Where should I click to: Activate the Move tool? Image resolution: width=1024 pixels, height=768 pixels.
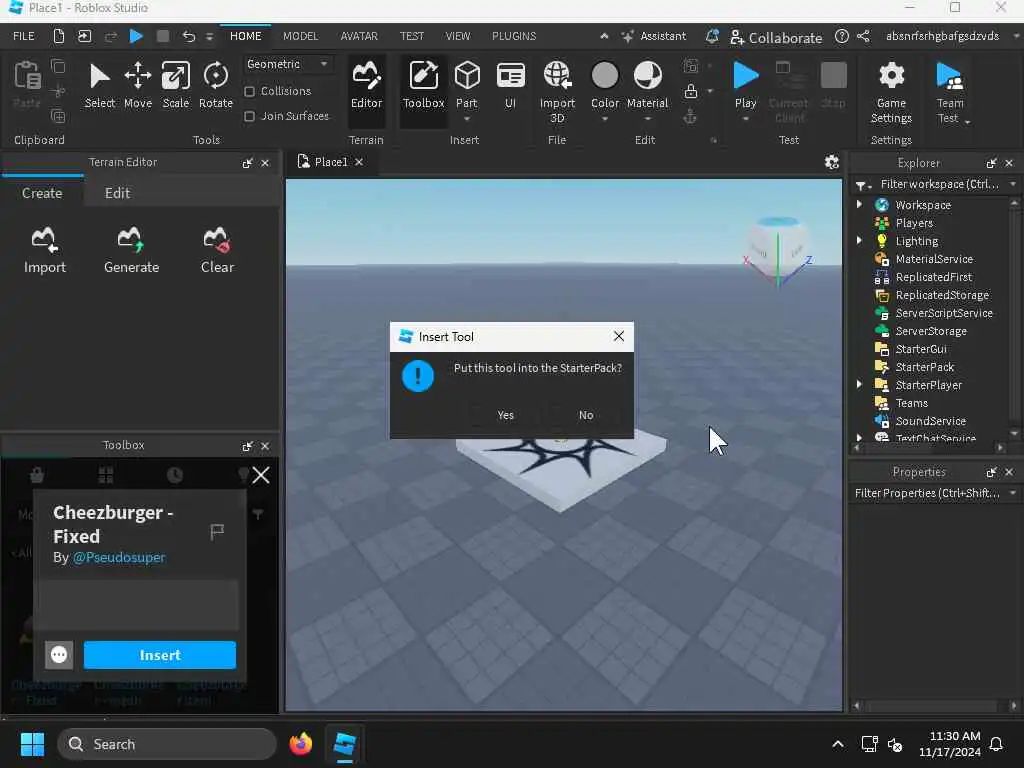tap(138, 85)
